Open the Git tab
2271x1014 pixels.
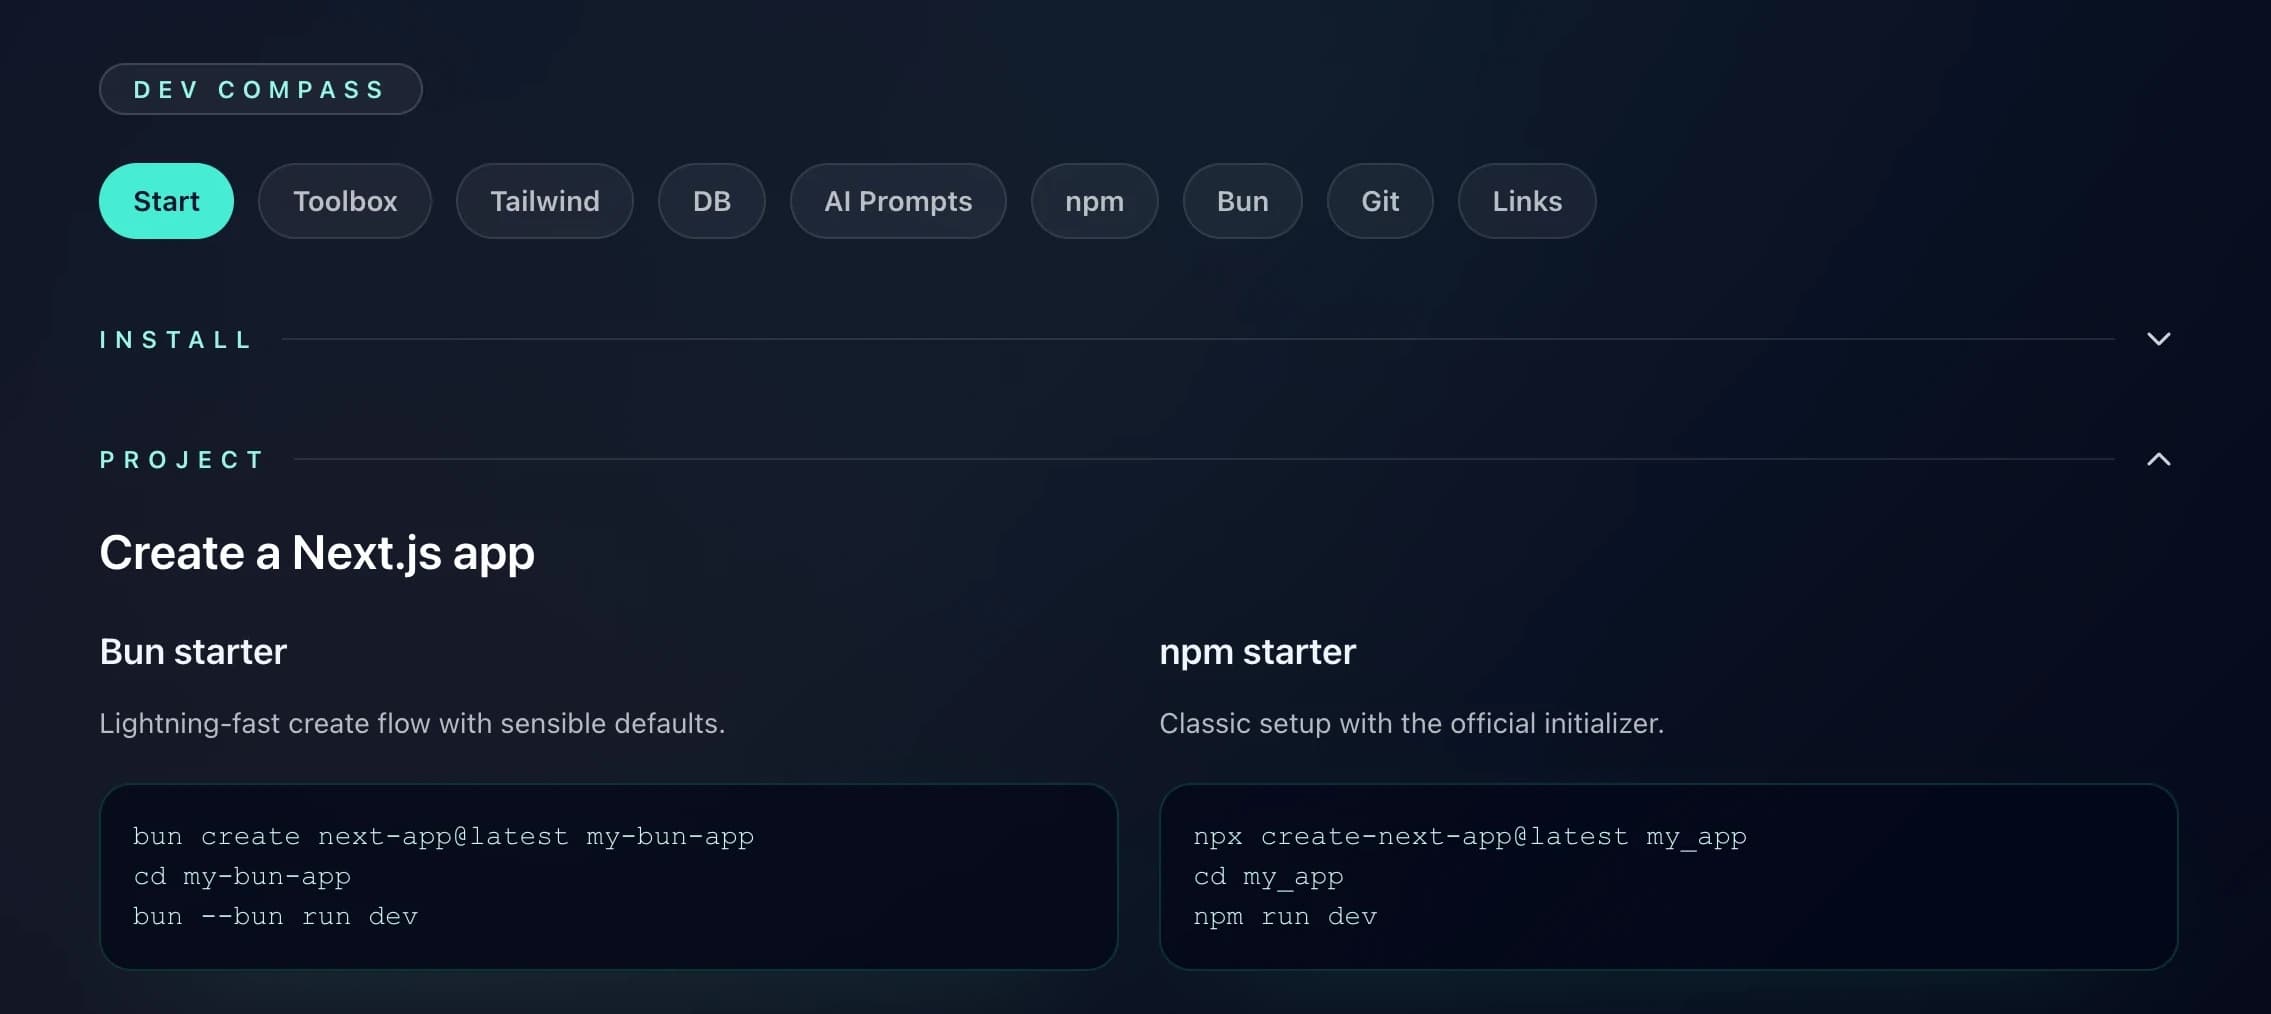point(1379,200)
